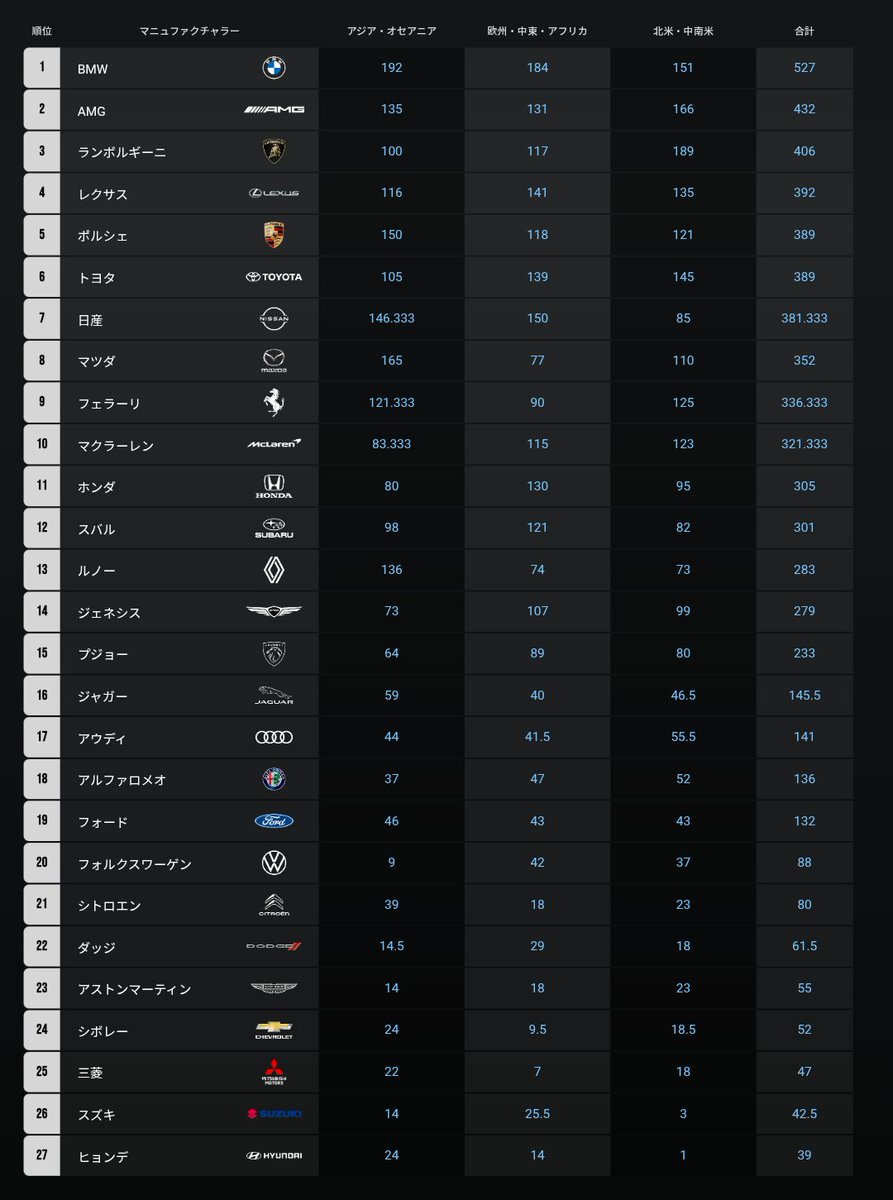Click the 北米・中南米 column header
This screenshot has width=893, height=1200.
683,31
